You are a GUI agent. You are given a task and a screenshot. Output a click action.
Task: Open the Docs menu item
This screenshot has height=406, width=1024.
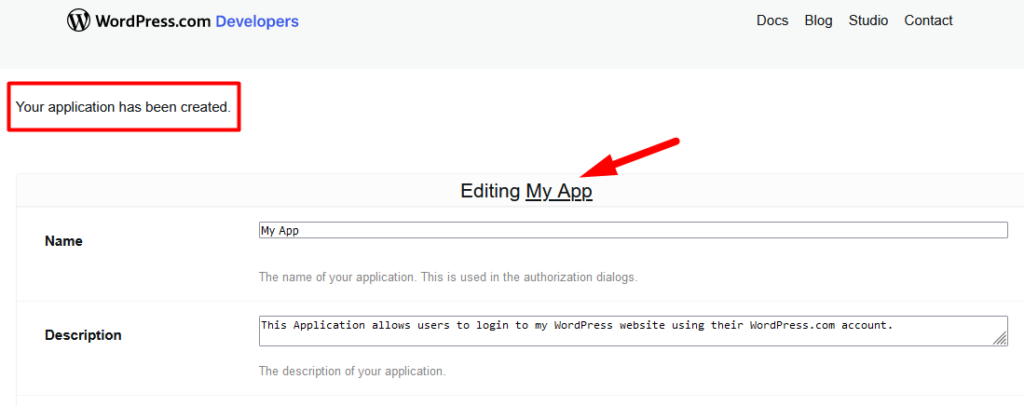tap(773, 21)
